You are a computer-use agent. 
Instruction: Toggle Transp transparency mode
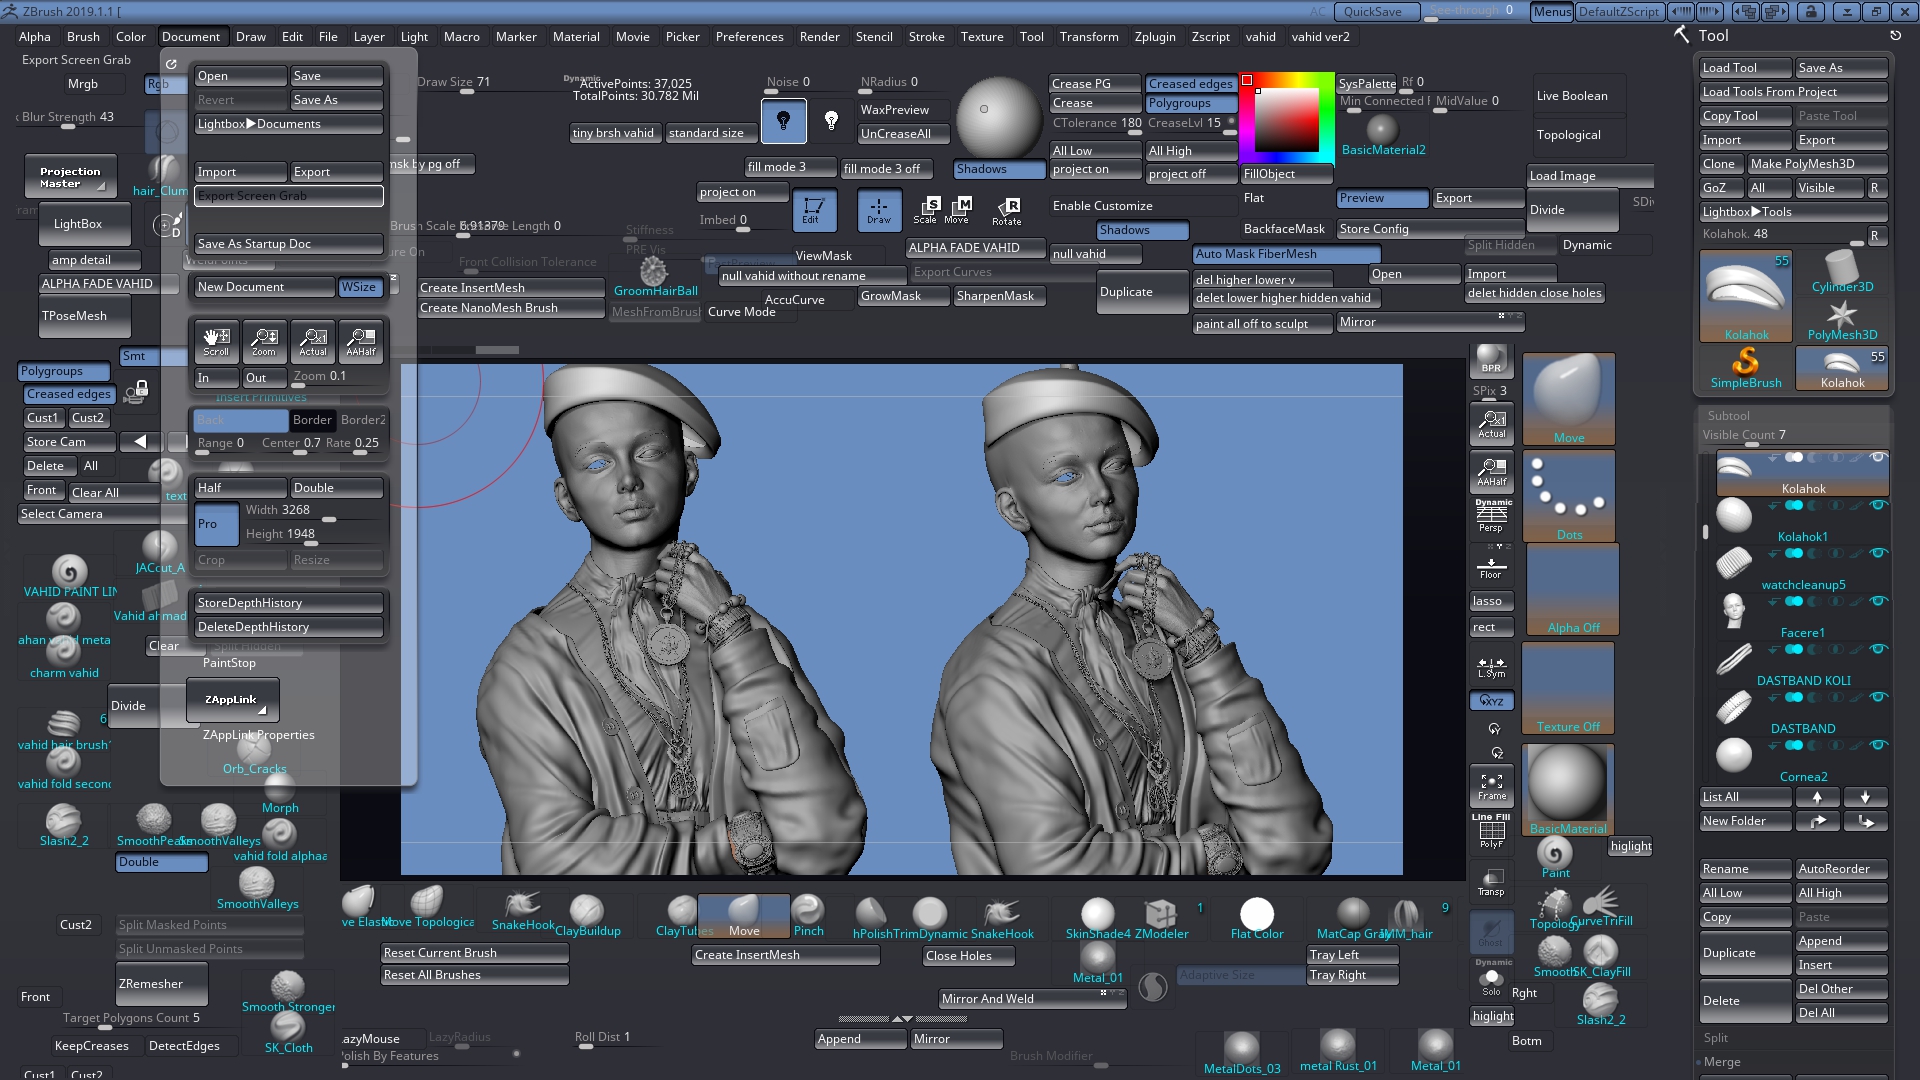1491,881
